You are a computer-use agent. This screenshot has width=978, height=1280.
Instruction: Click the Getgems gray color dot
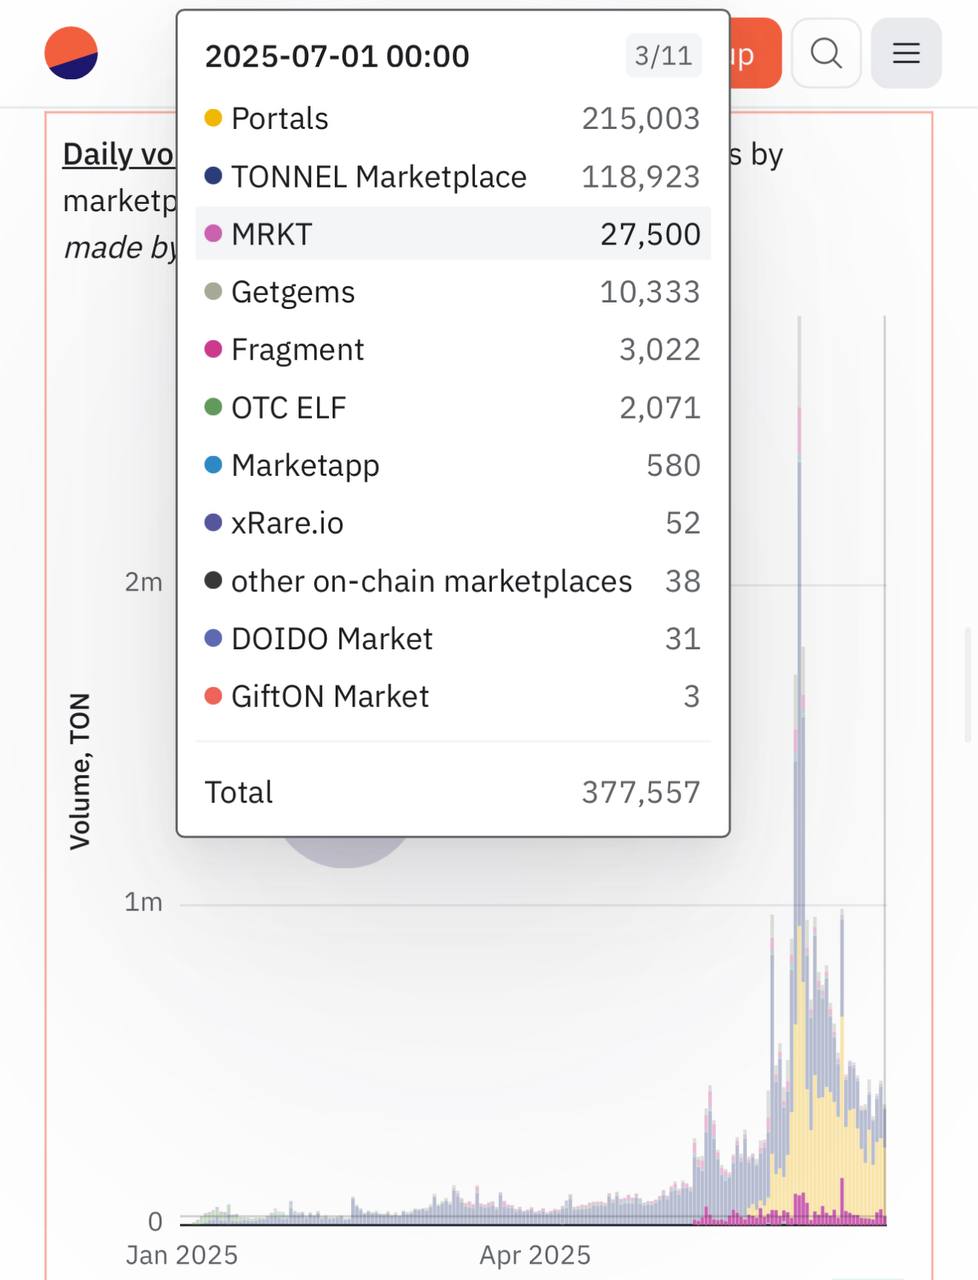click(213, 292)
